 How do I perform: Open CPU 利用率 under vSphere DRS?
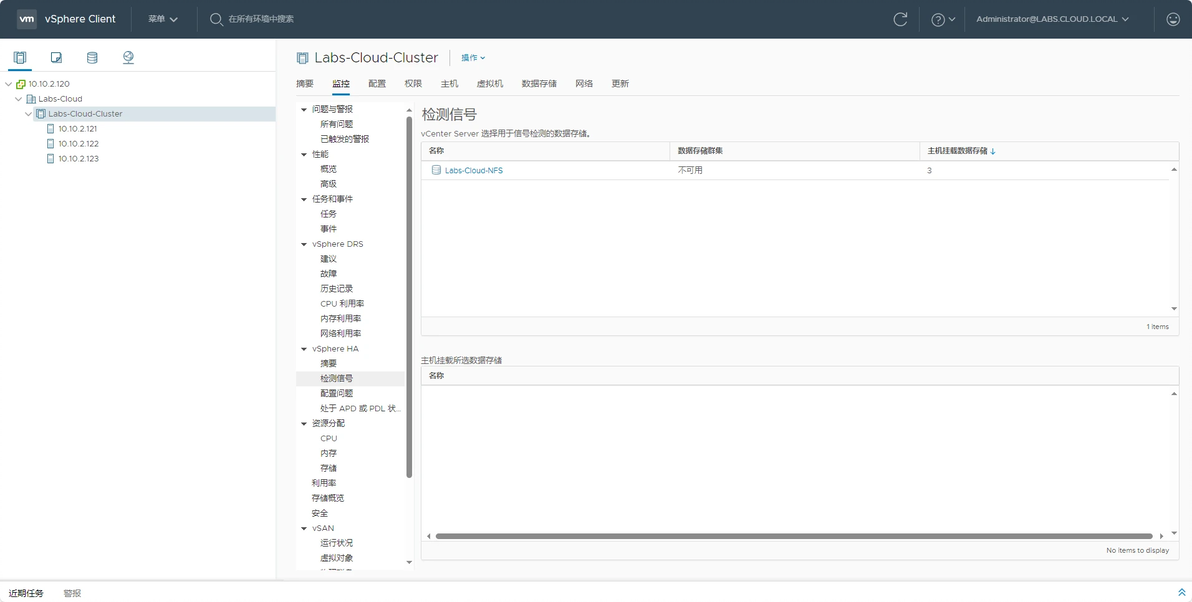(342, 304)
